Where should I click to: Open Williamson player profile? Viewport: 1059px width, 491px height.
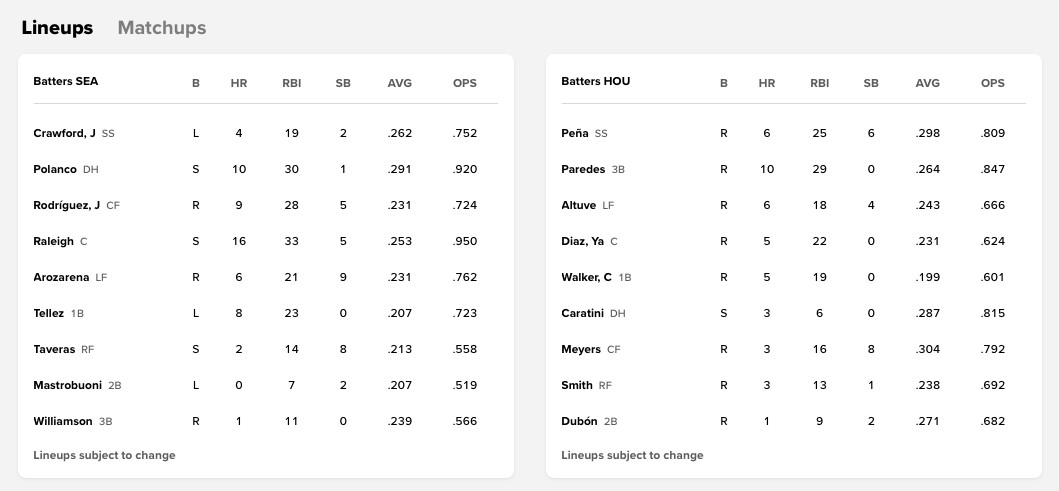[63, 421]
